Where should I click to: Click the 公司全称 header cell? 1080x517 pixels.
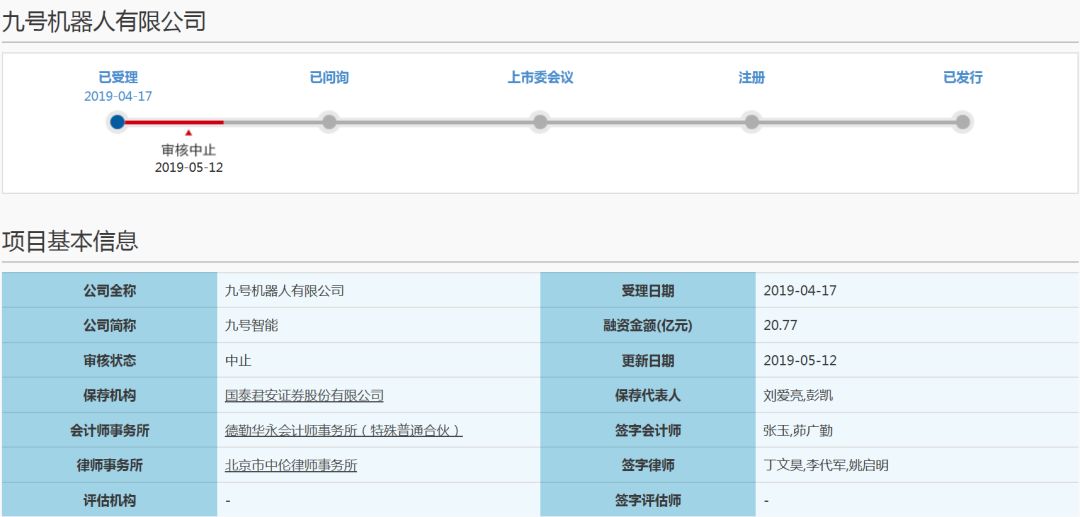pyautogui.click(x=110, y=291)
